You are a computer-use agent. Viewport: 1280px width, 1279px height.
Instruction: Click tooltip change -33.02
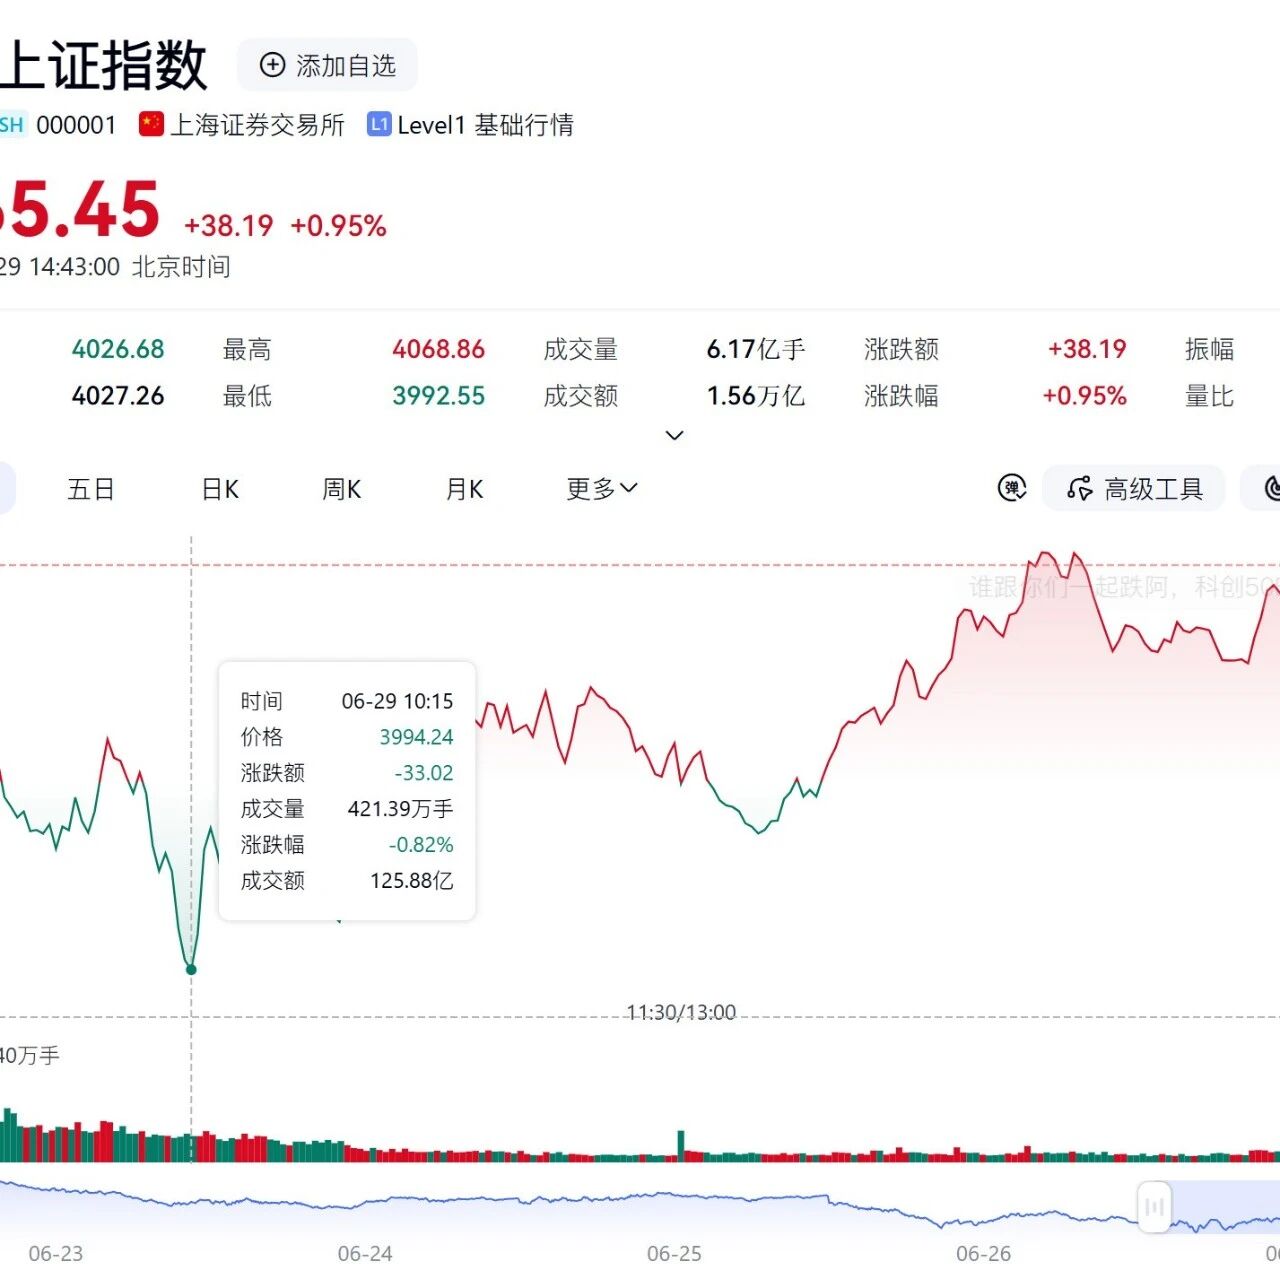click(x=424, y=773)
